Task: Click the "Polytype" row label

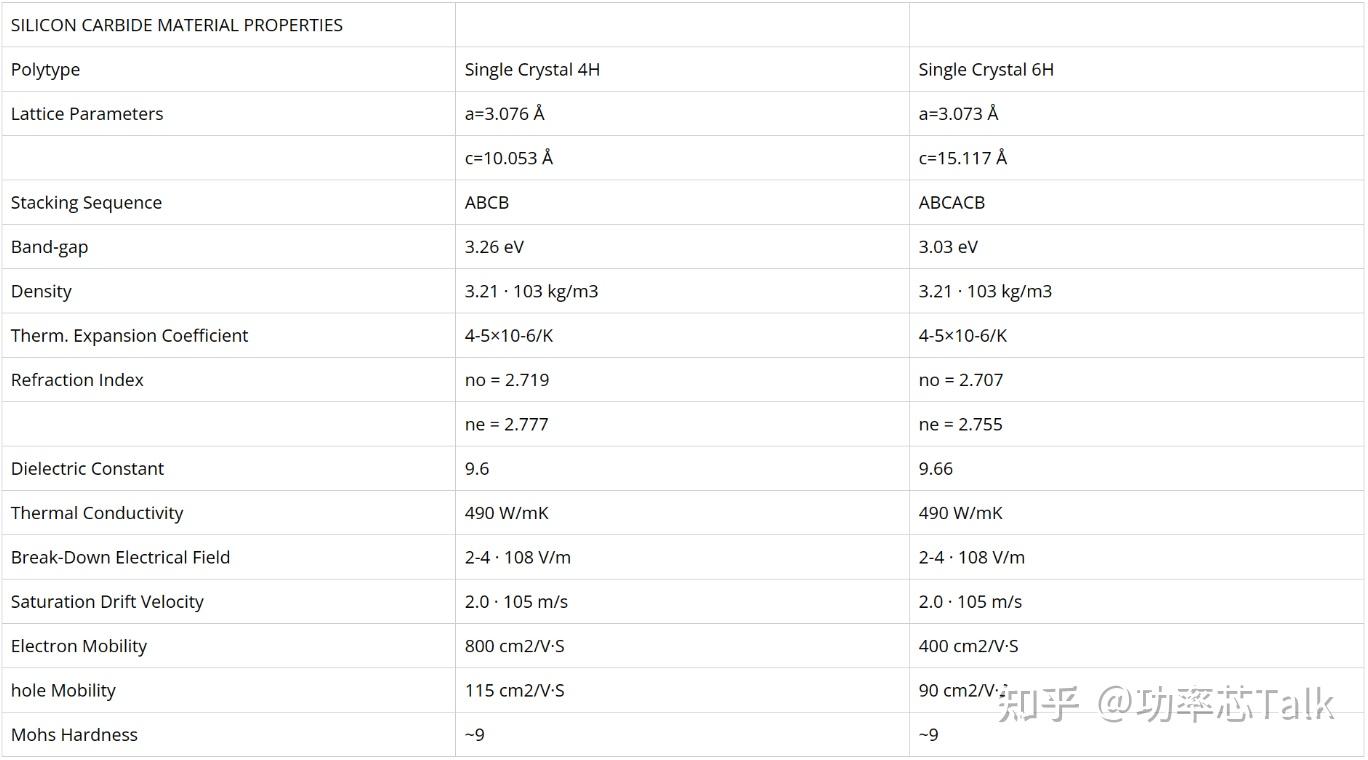Action: pos(45,69)
